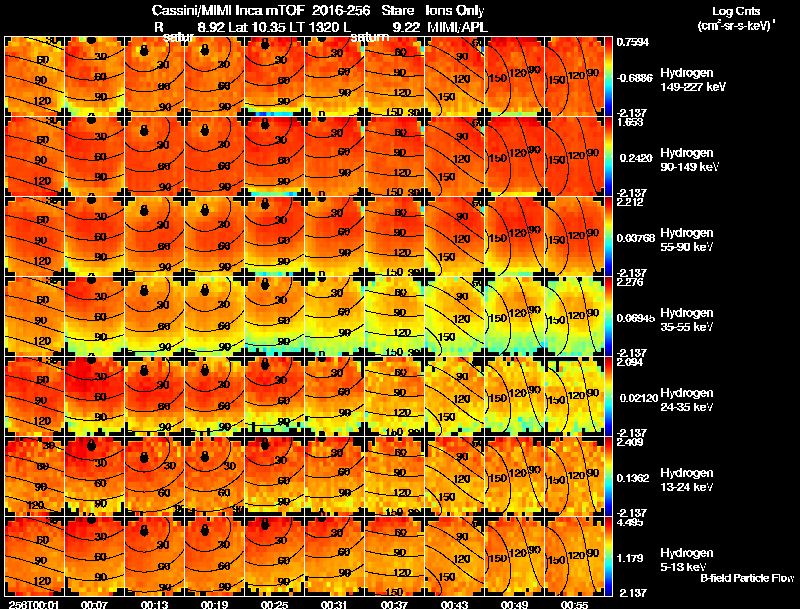This screenshot has width=800, height=609.
Task: Select the 24-35 keV image at 00:19
Action: click(214, 396)
